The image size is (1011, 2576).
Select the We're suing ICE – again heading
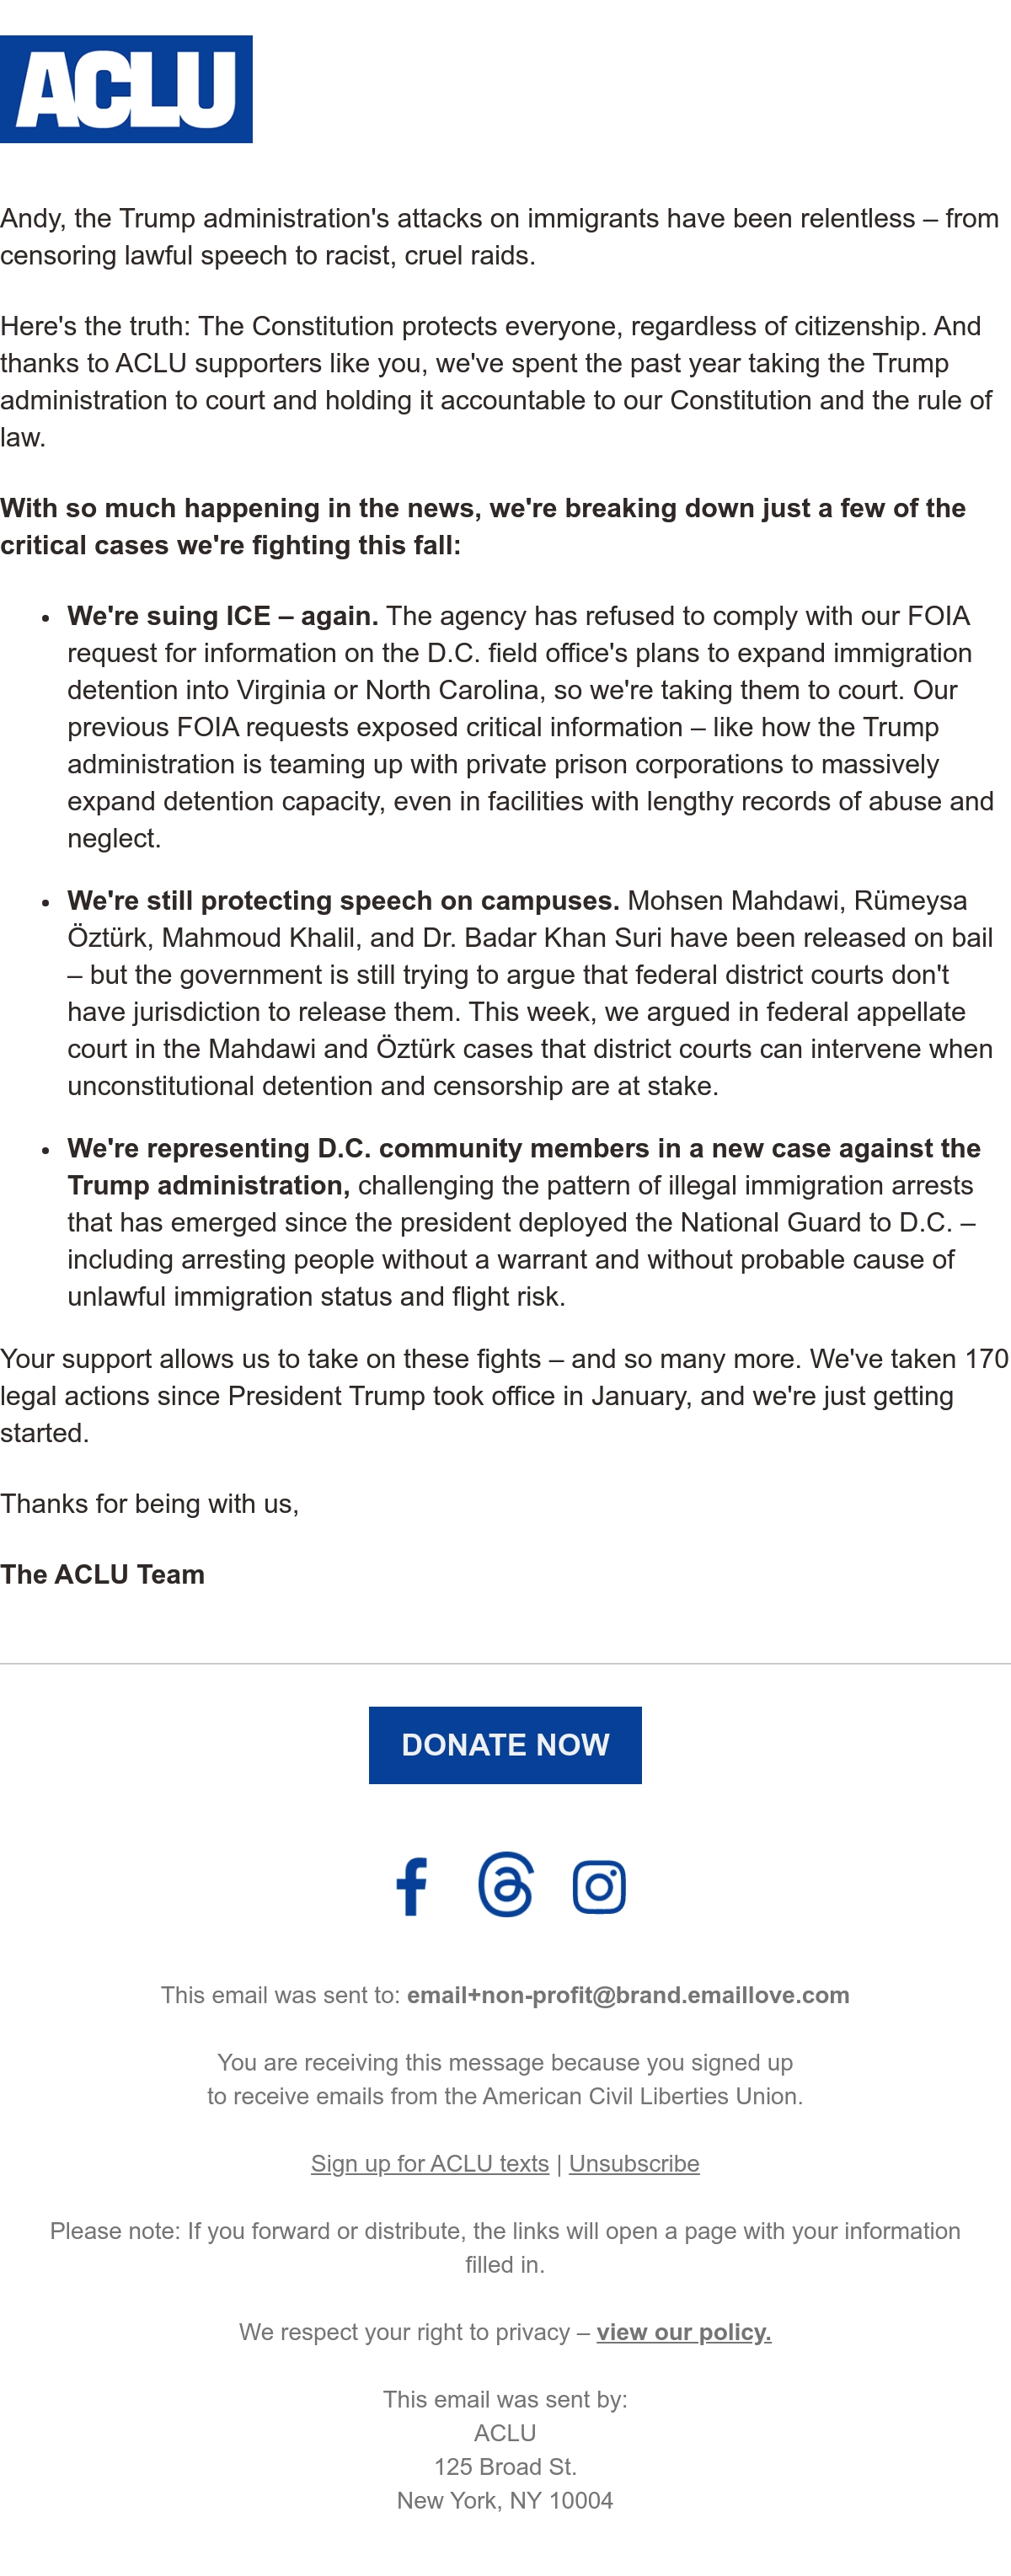pyautogui.click(x=223, y=616)
